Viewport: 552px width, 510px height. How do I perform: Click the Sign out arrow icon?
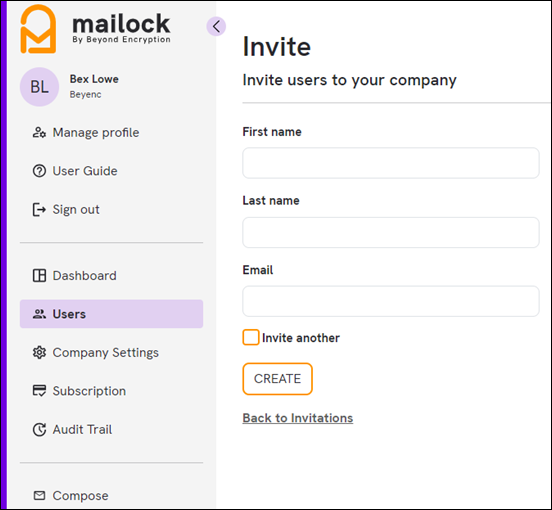click(39, 210)
